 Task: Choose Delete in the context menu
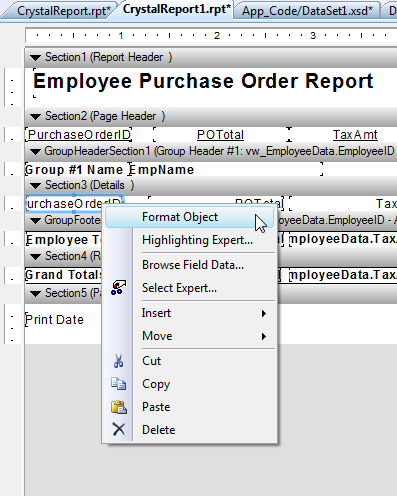click(159, 430)
